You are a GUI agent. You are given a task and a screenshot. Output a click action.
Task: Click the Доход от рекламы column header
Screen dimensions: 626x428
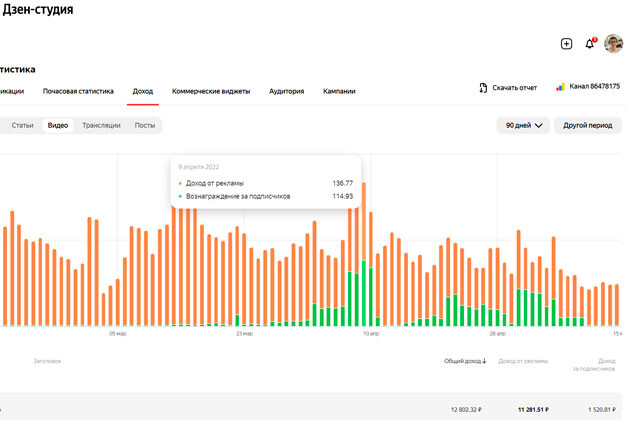(x=523, y=361)
